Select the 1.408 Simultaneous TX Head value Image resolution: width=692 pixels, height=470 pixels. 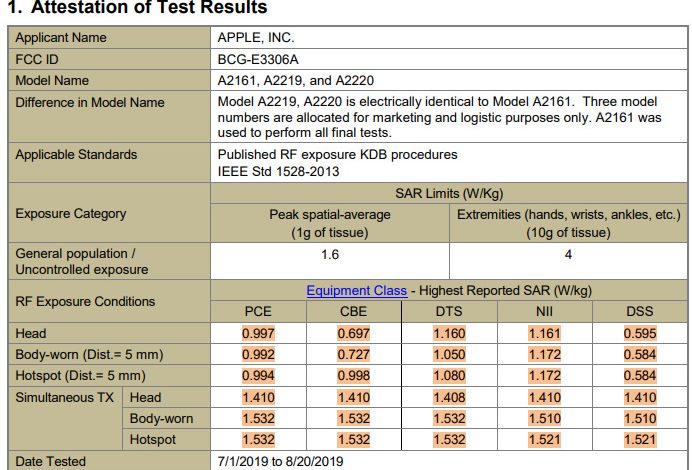449,397
